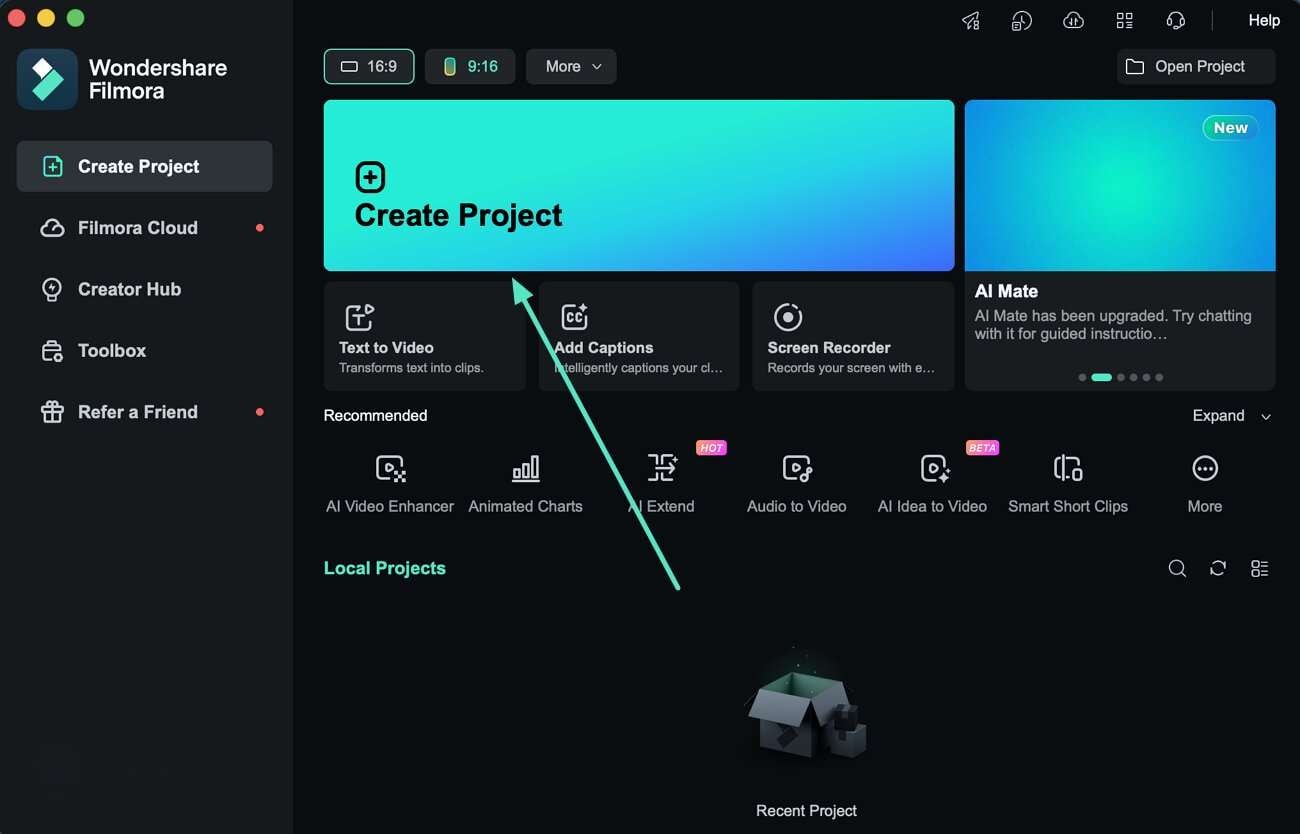Click the Open Project button
Screen dimensions: 1300x834
pyautogui.click(x=1196, y=66)
